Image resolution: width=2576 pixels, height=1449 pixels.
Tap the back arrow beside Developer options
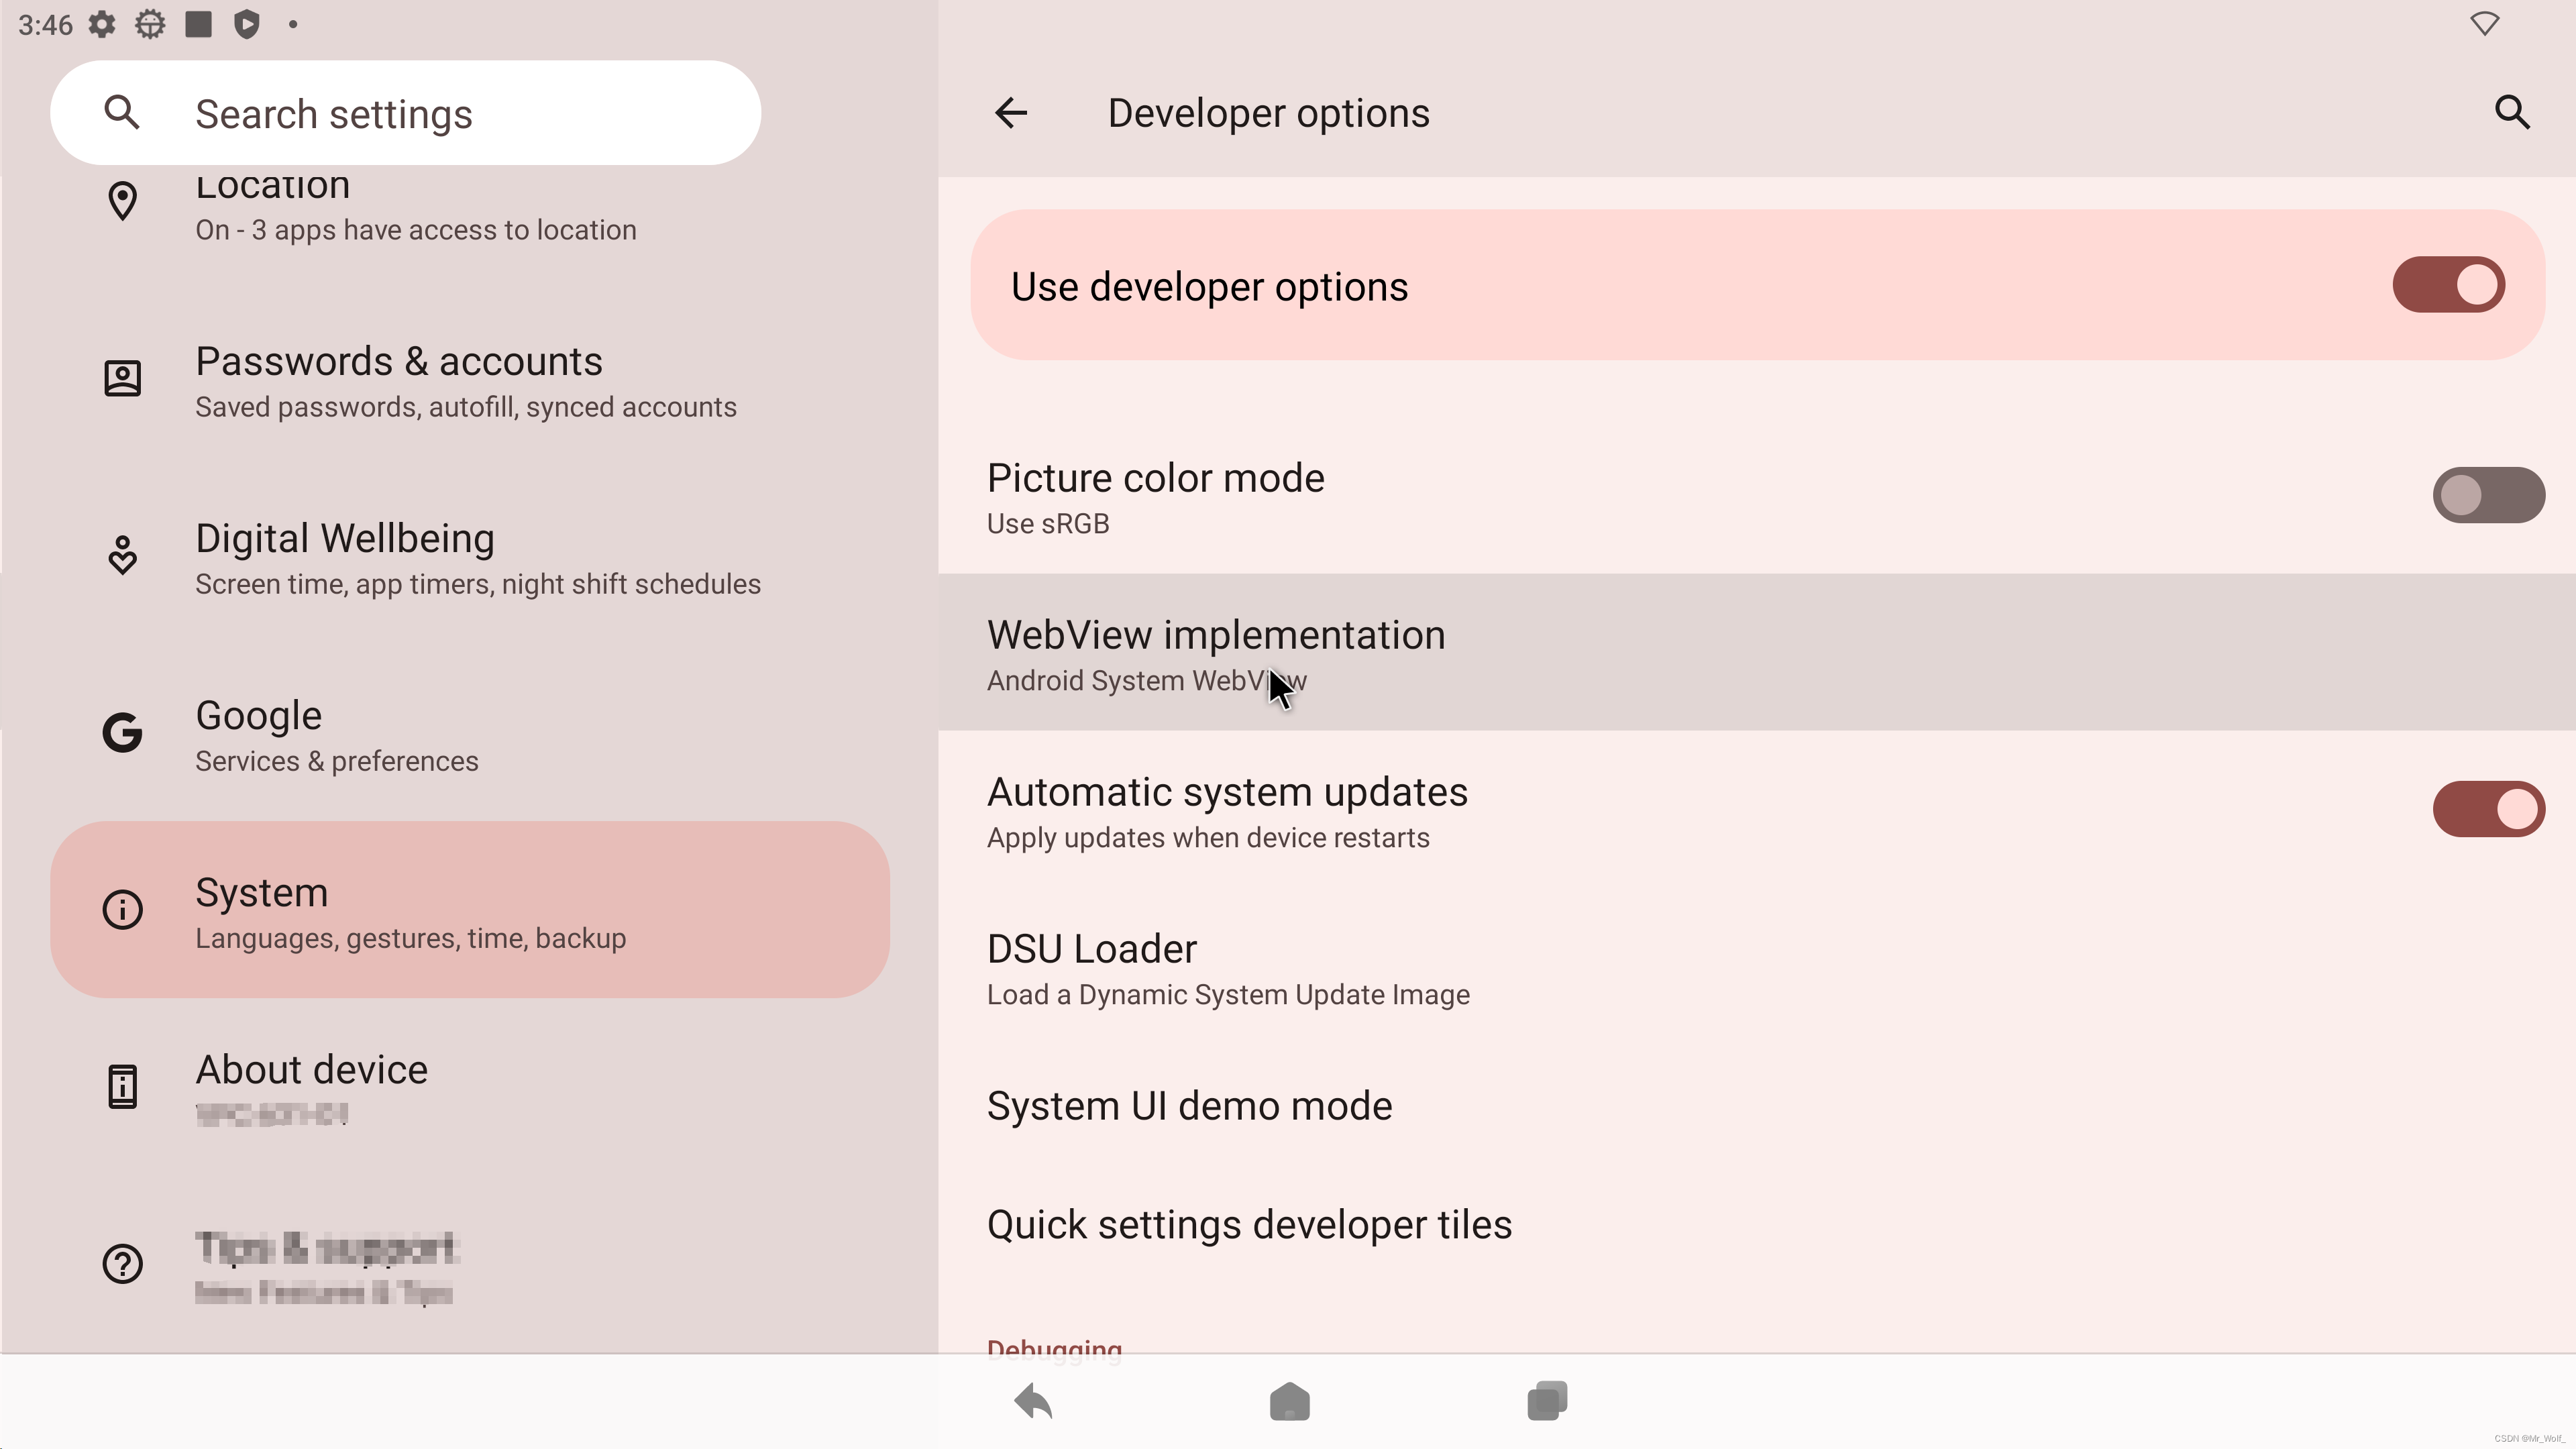tap(1010, 112)
